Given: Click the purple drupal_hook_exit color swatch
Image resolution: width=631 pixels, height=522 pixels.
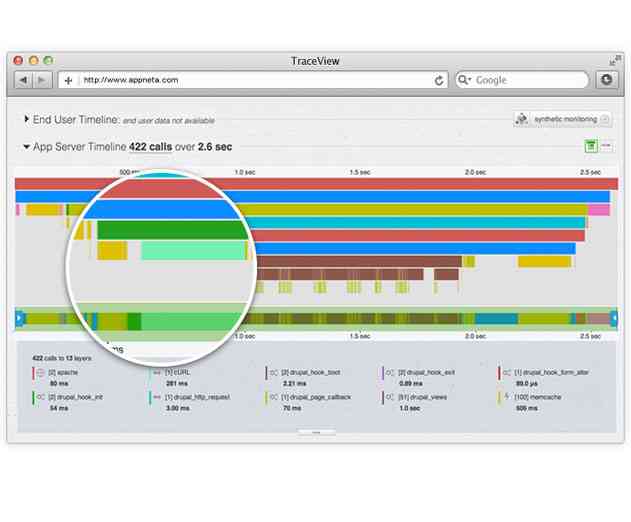Looking at the screenshot, I should pyautogui.click(x=383, y=373).
